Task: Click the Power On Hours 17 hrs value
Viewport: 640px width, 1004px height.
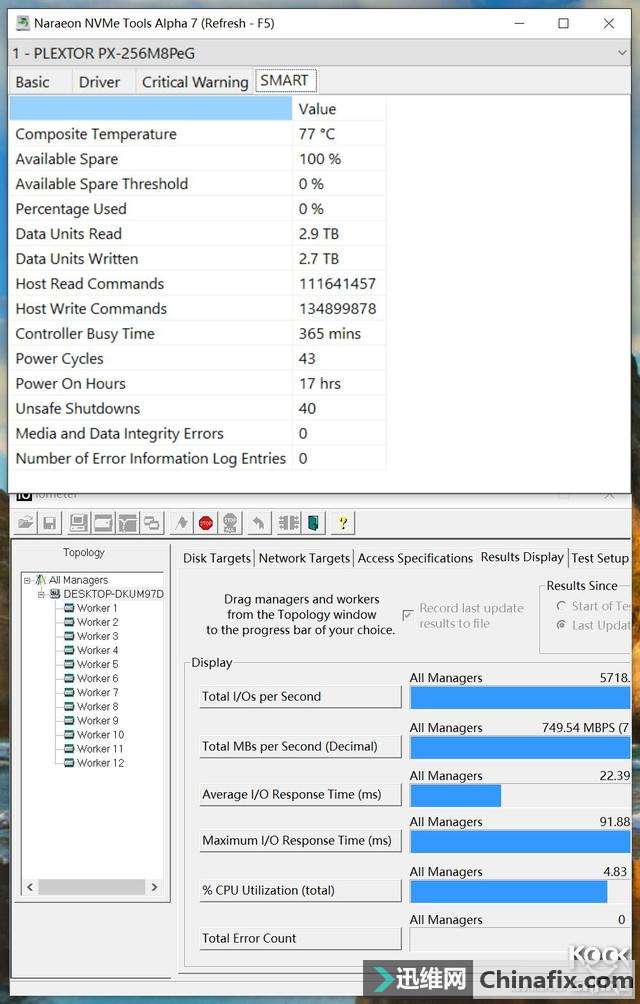Action: [x=319, y=384]
